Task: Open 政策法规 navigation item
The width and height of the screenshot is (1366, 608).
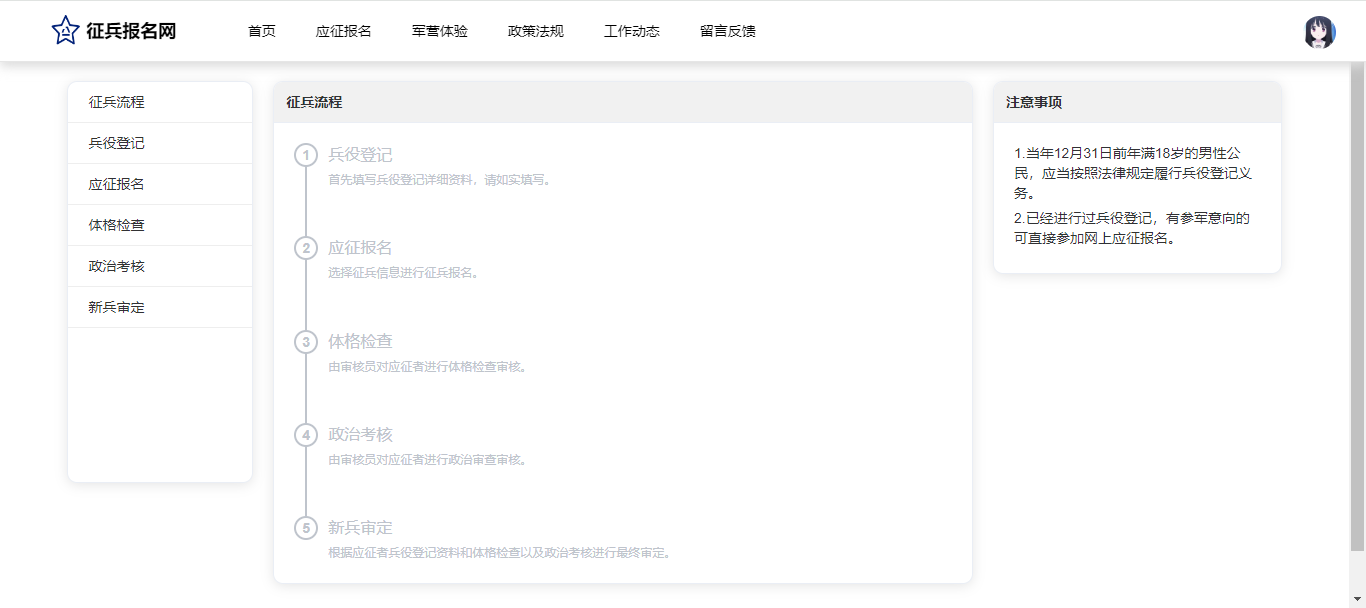Action: (x=536, y=31)
